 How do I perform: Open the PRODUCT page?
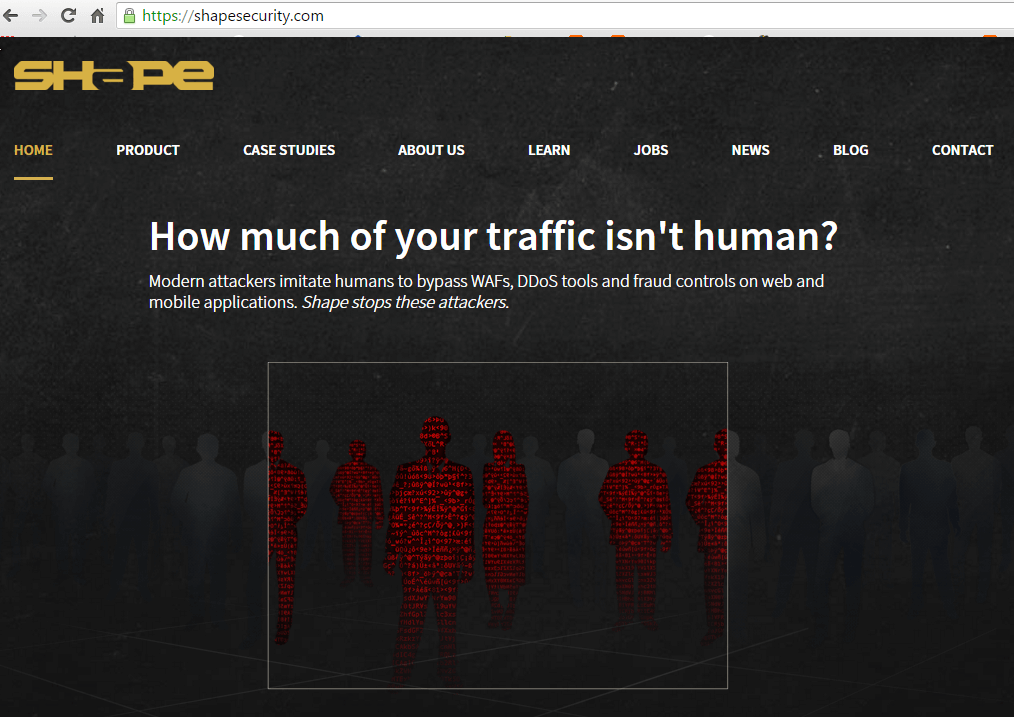click(148, 150)
